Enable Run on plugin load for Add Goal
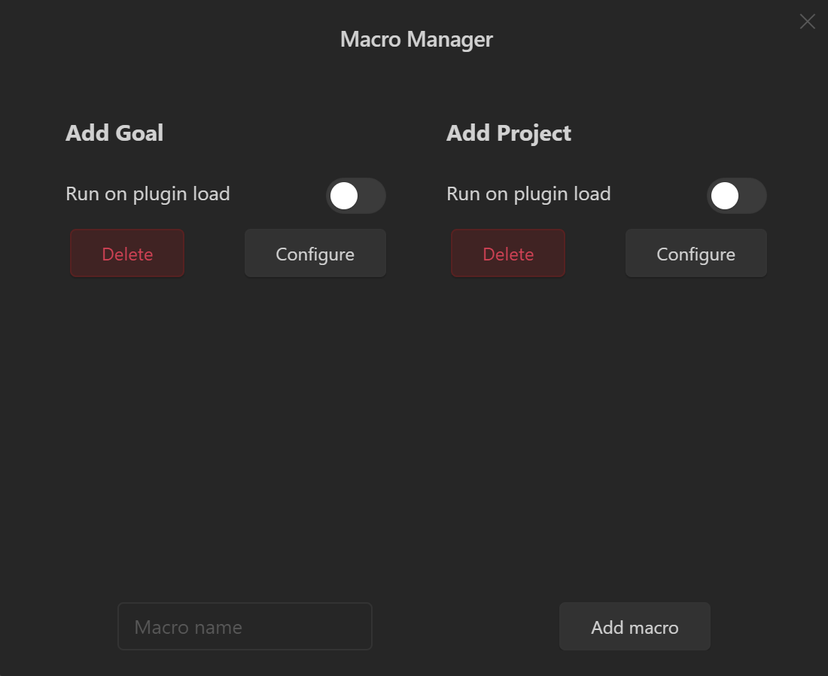This screenshot has height=676, width=828. pyautogui.click(x=356, y=196)
